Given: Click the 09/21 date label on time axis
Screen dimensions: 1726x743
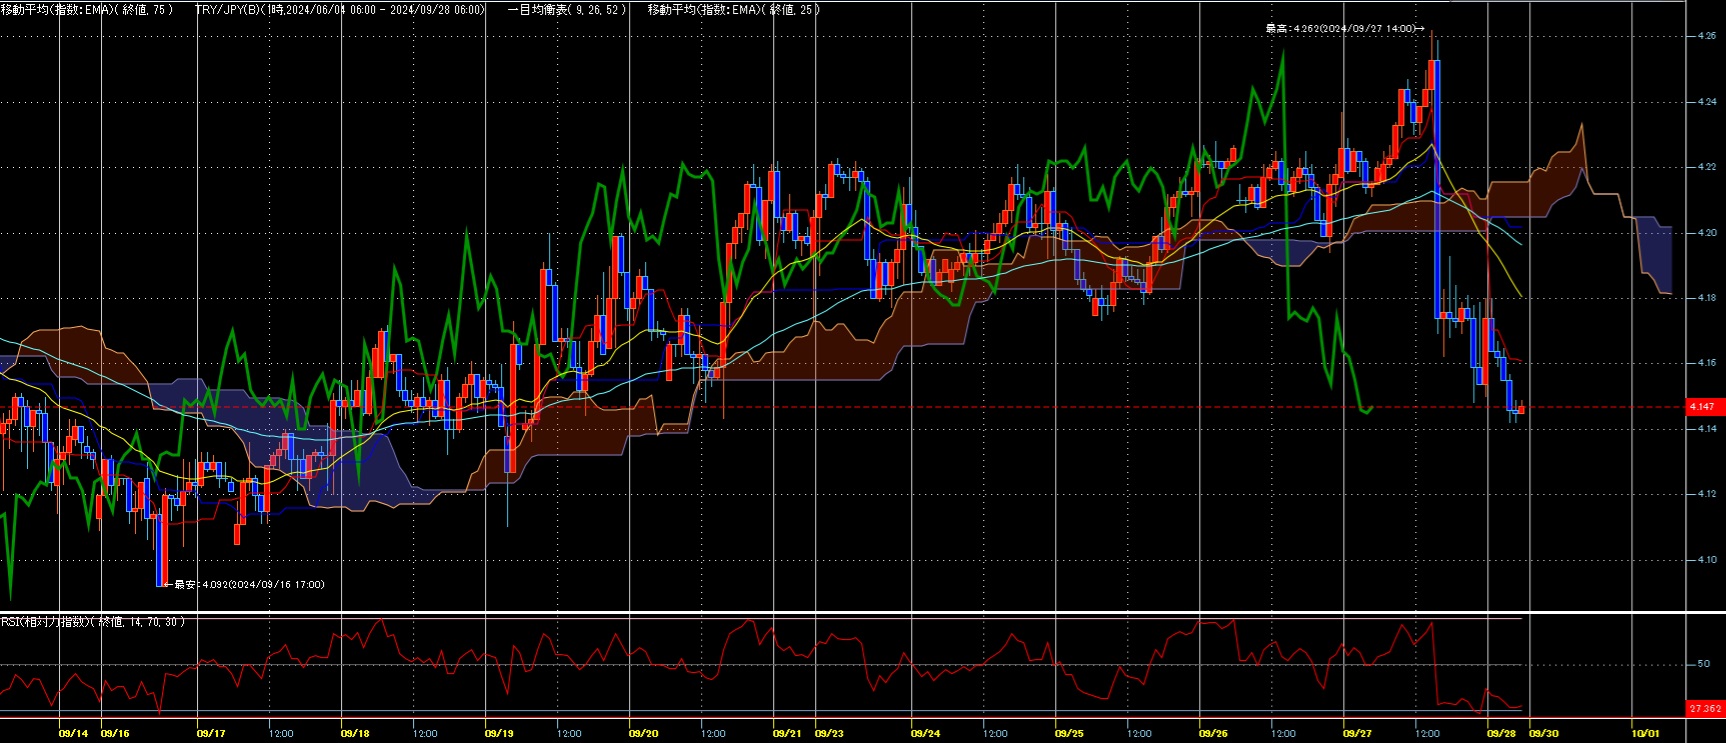Looking at the screenshot, I should (787, 733).
